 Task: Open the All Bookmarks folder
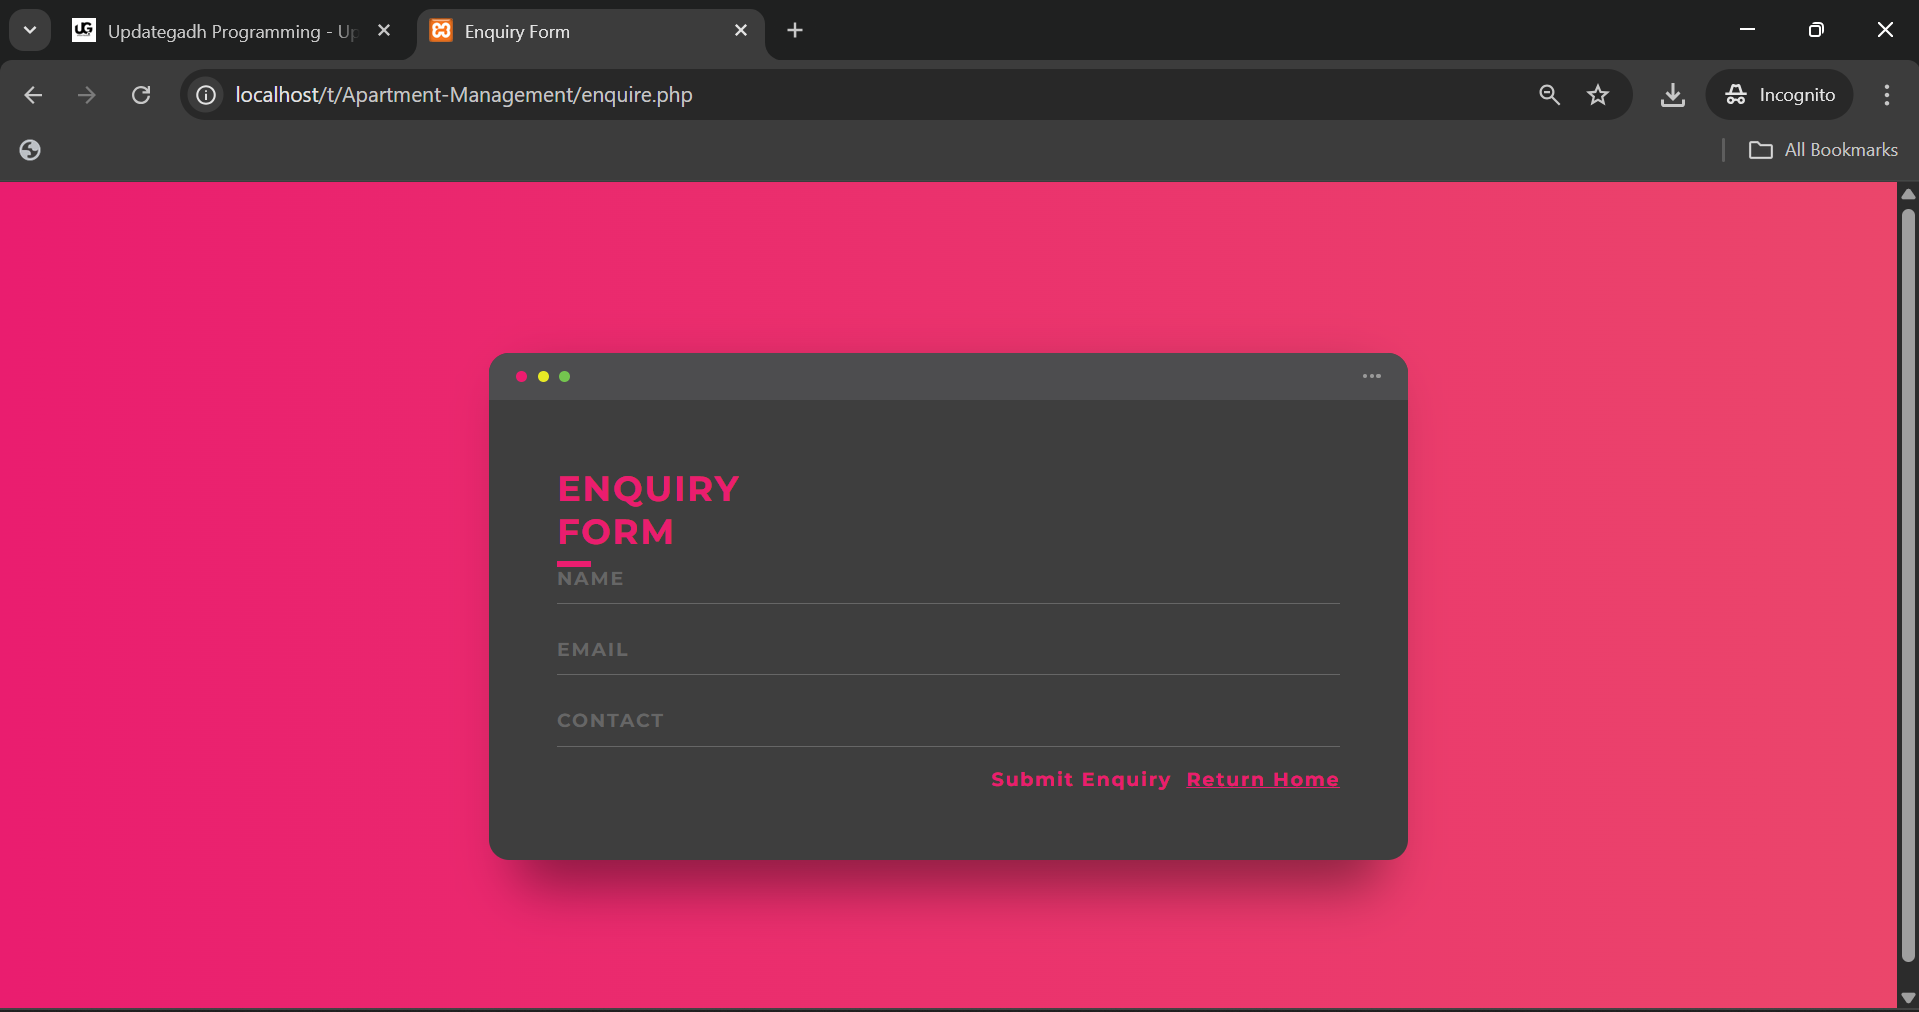1823,150
